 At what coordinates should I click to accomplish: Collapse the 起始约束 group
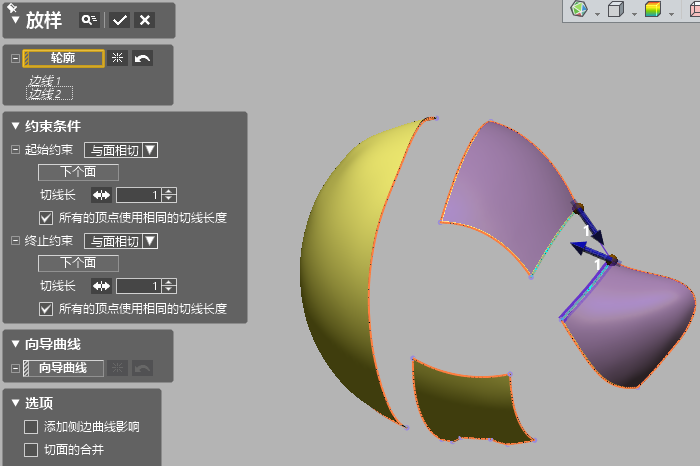15,150
